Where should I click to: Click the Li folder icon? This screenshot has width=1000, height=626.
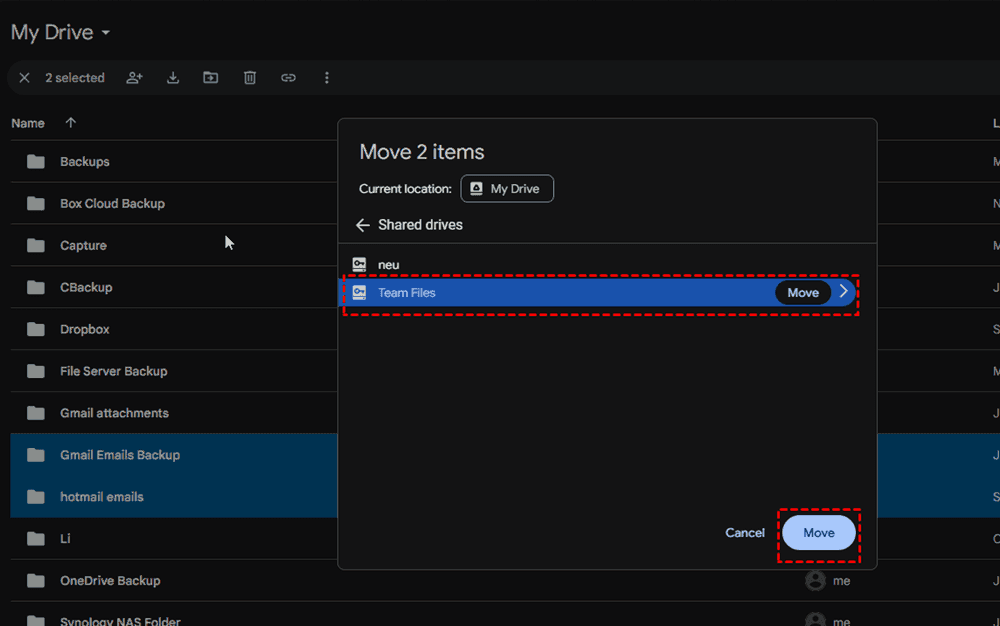pos(36,539)
